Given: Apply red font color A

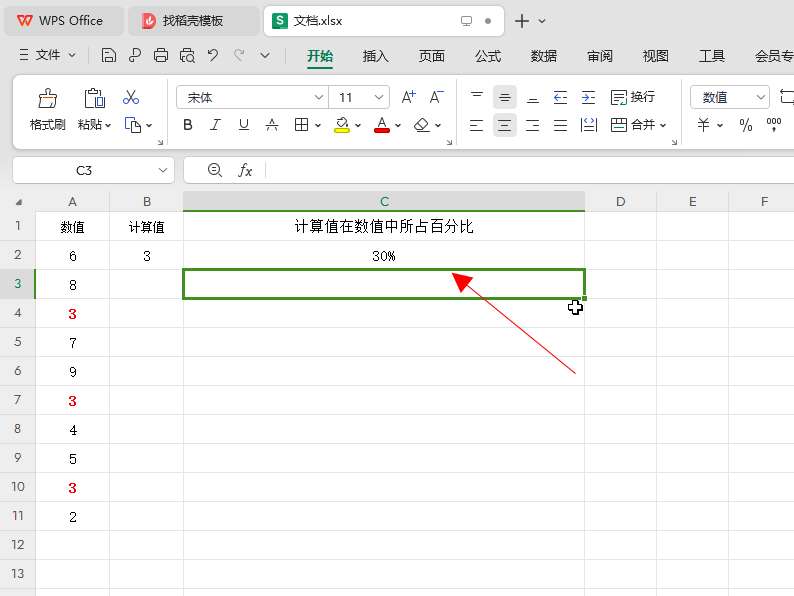Looking at the screenshot, I should (382, 125).
